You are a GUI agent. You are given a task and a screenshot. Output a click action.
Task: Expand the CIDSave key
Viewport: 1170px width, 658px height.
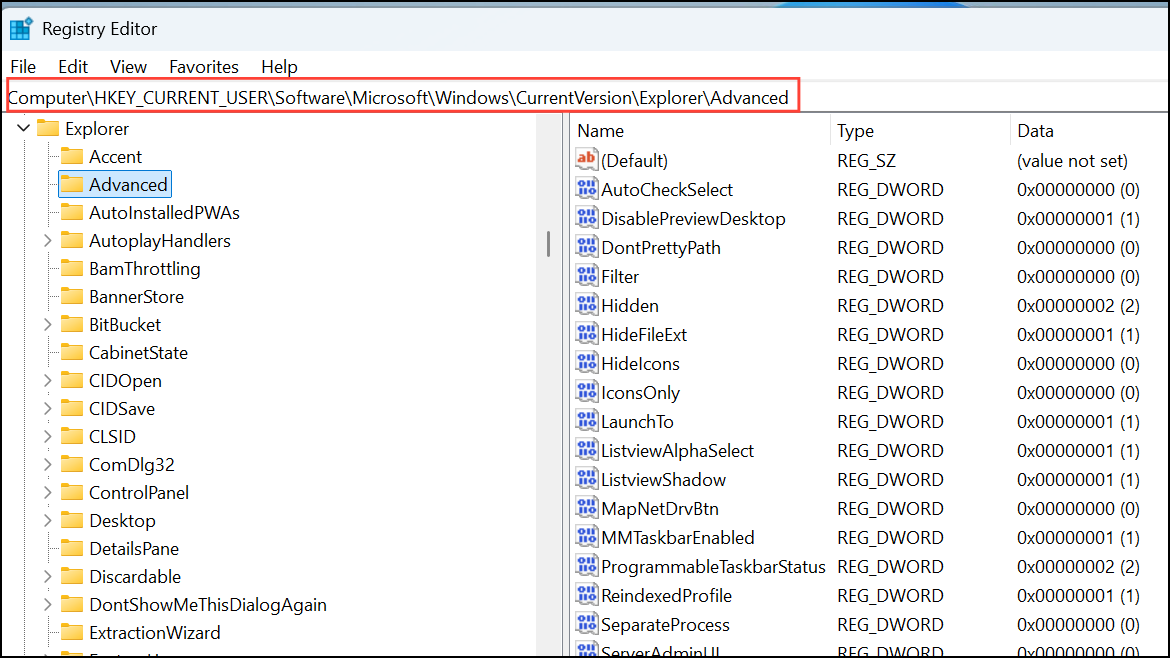coord(48,409)
